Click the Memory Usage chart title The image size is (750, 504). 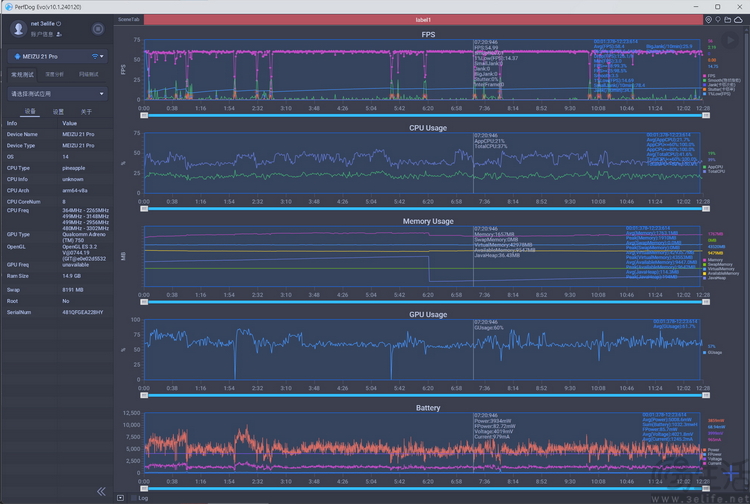point(428,221)
